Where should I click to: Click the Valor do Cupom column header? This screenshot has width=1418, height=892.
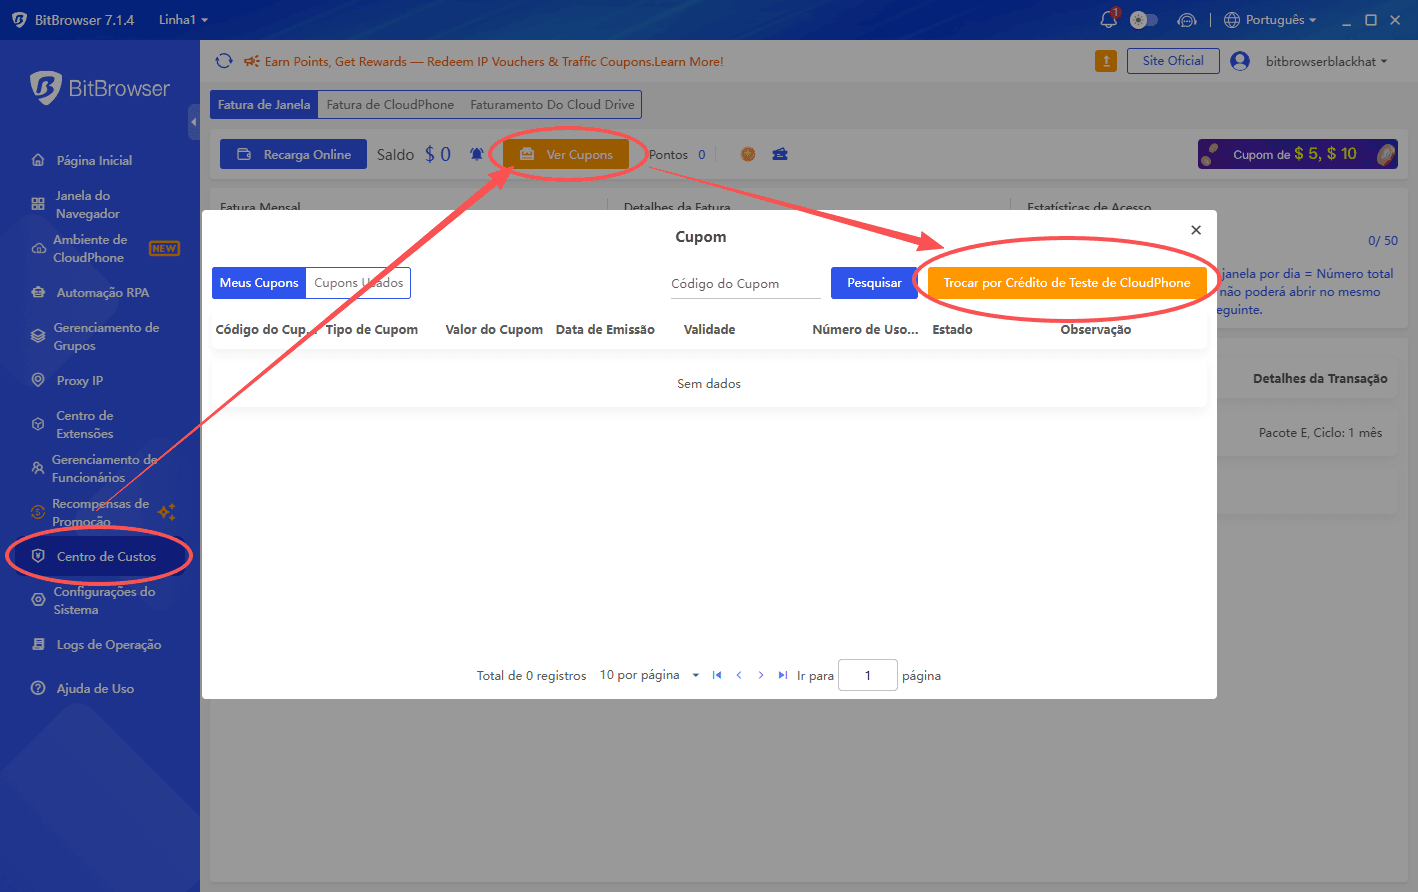[x=494, y=329]
